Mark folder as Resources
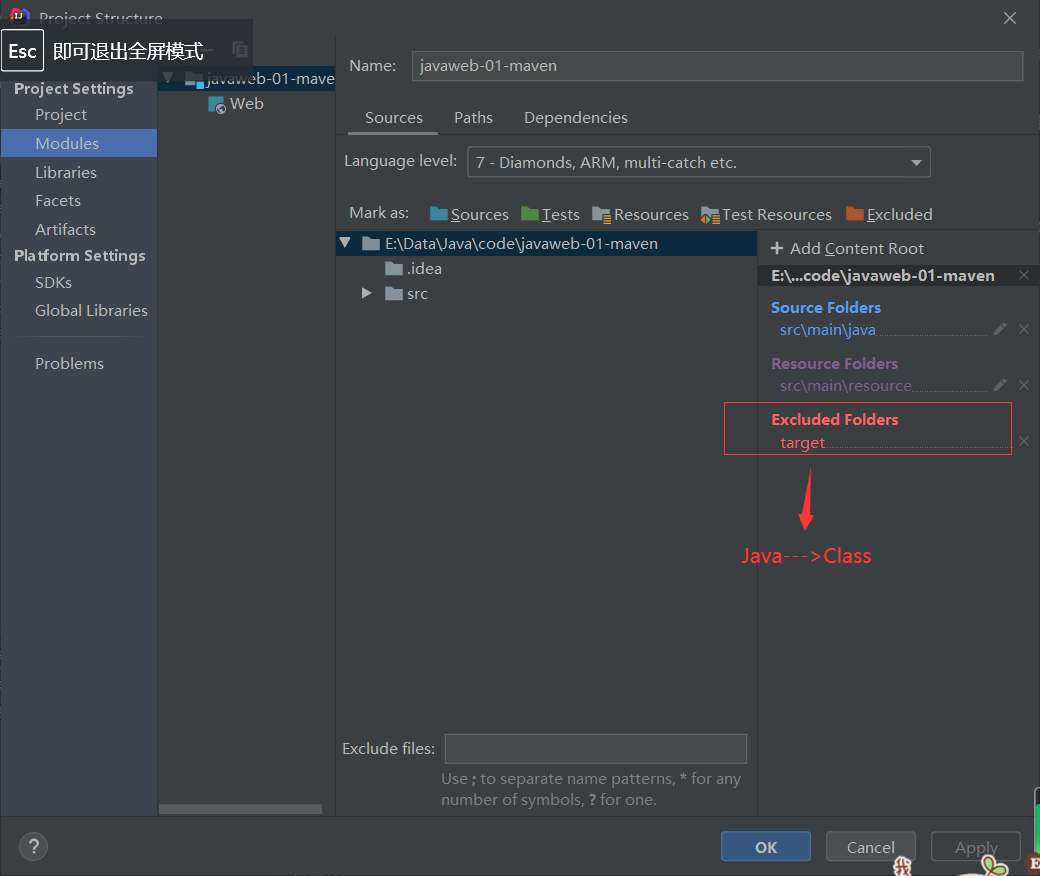1040x876 pixels. pyautogui.click(x=640, y=214)
